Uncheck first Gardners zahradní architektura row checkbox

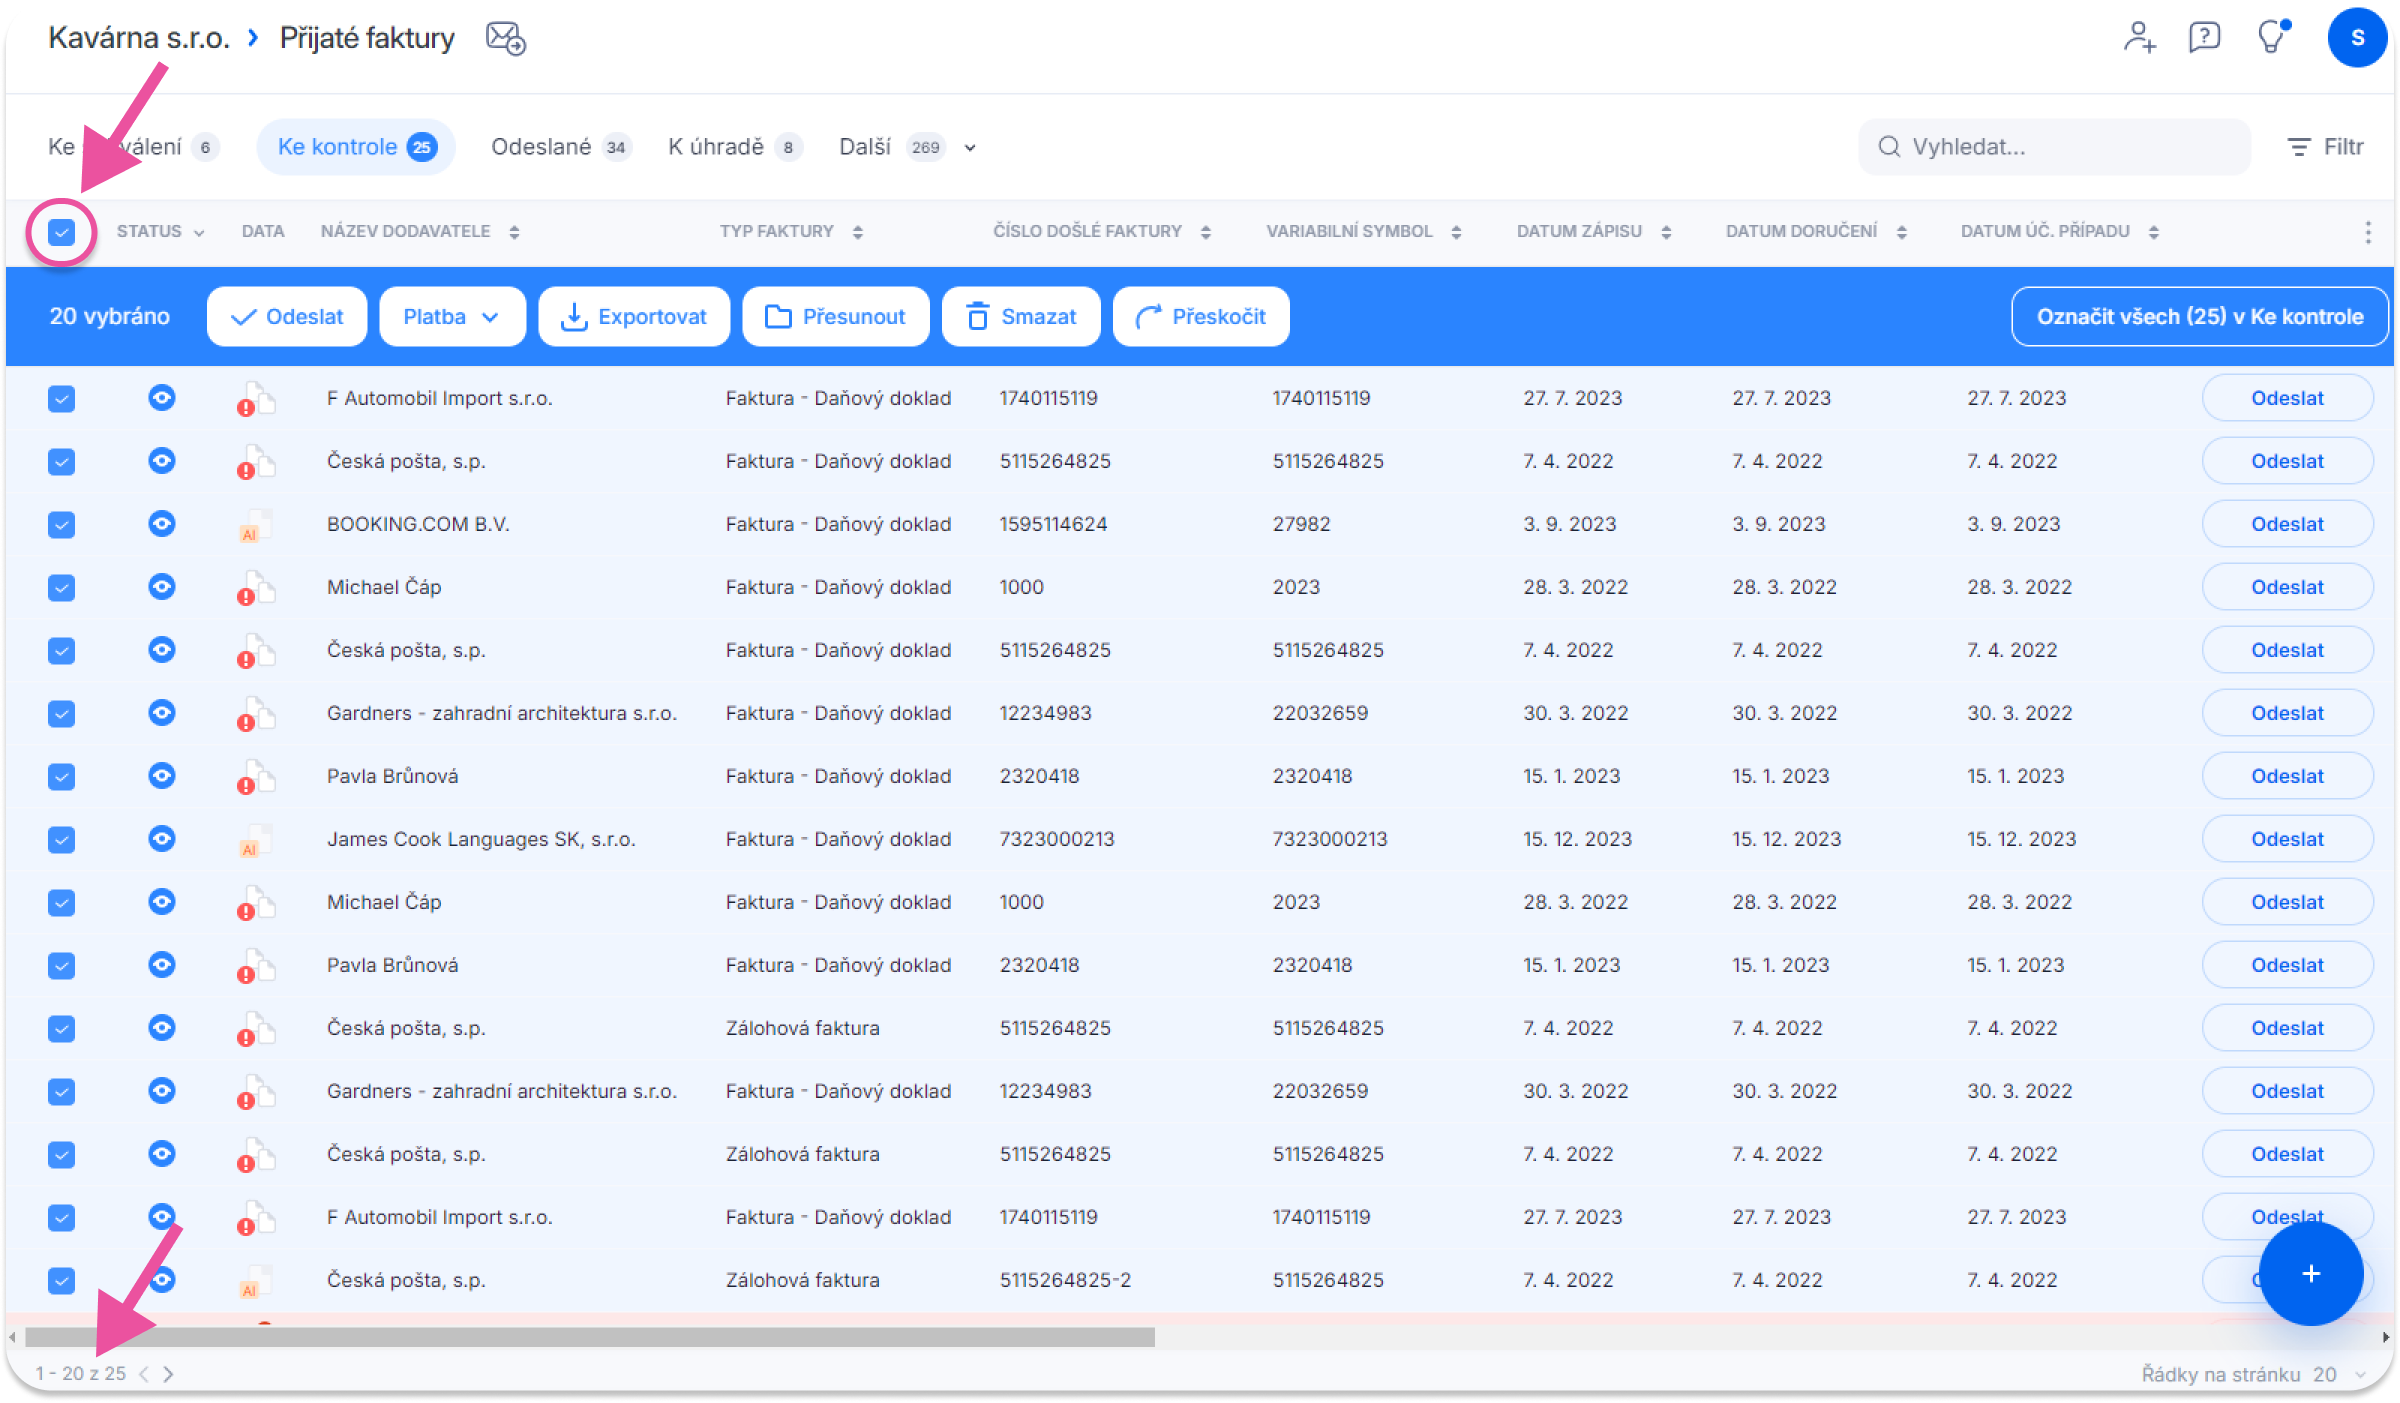click(x=61, y=714)
